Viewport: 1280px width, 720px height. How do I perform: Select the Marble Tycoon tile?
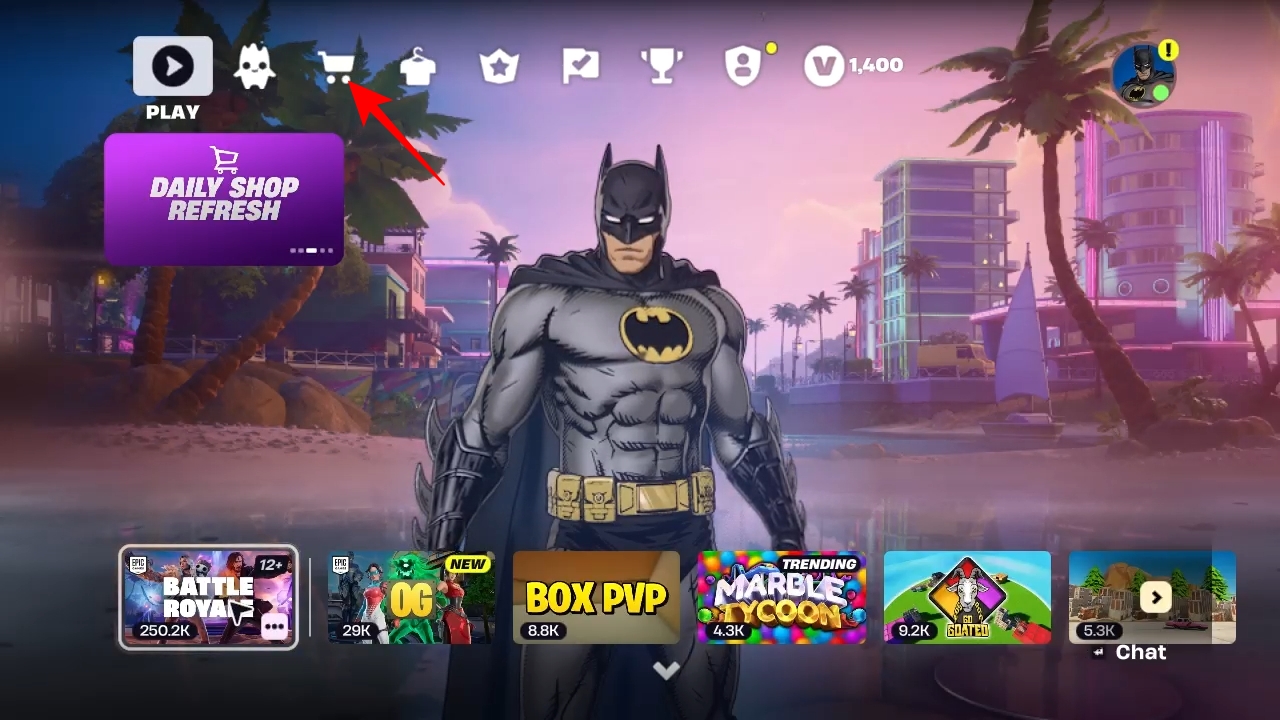(782, 597)
